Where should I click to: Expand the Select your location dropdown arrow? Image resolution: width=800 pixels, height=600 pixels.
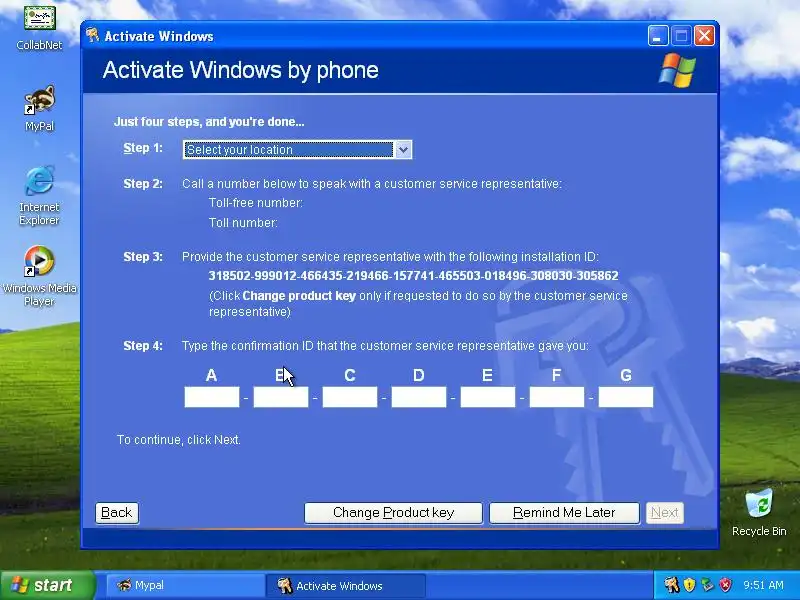(x=403, y=149)
